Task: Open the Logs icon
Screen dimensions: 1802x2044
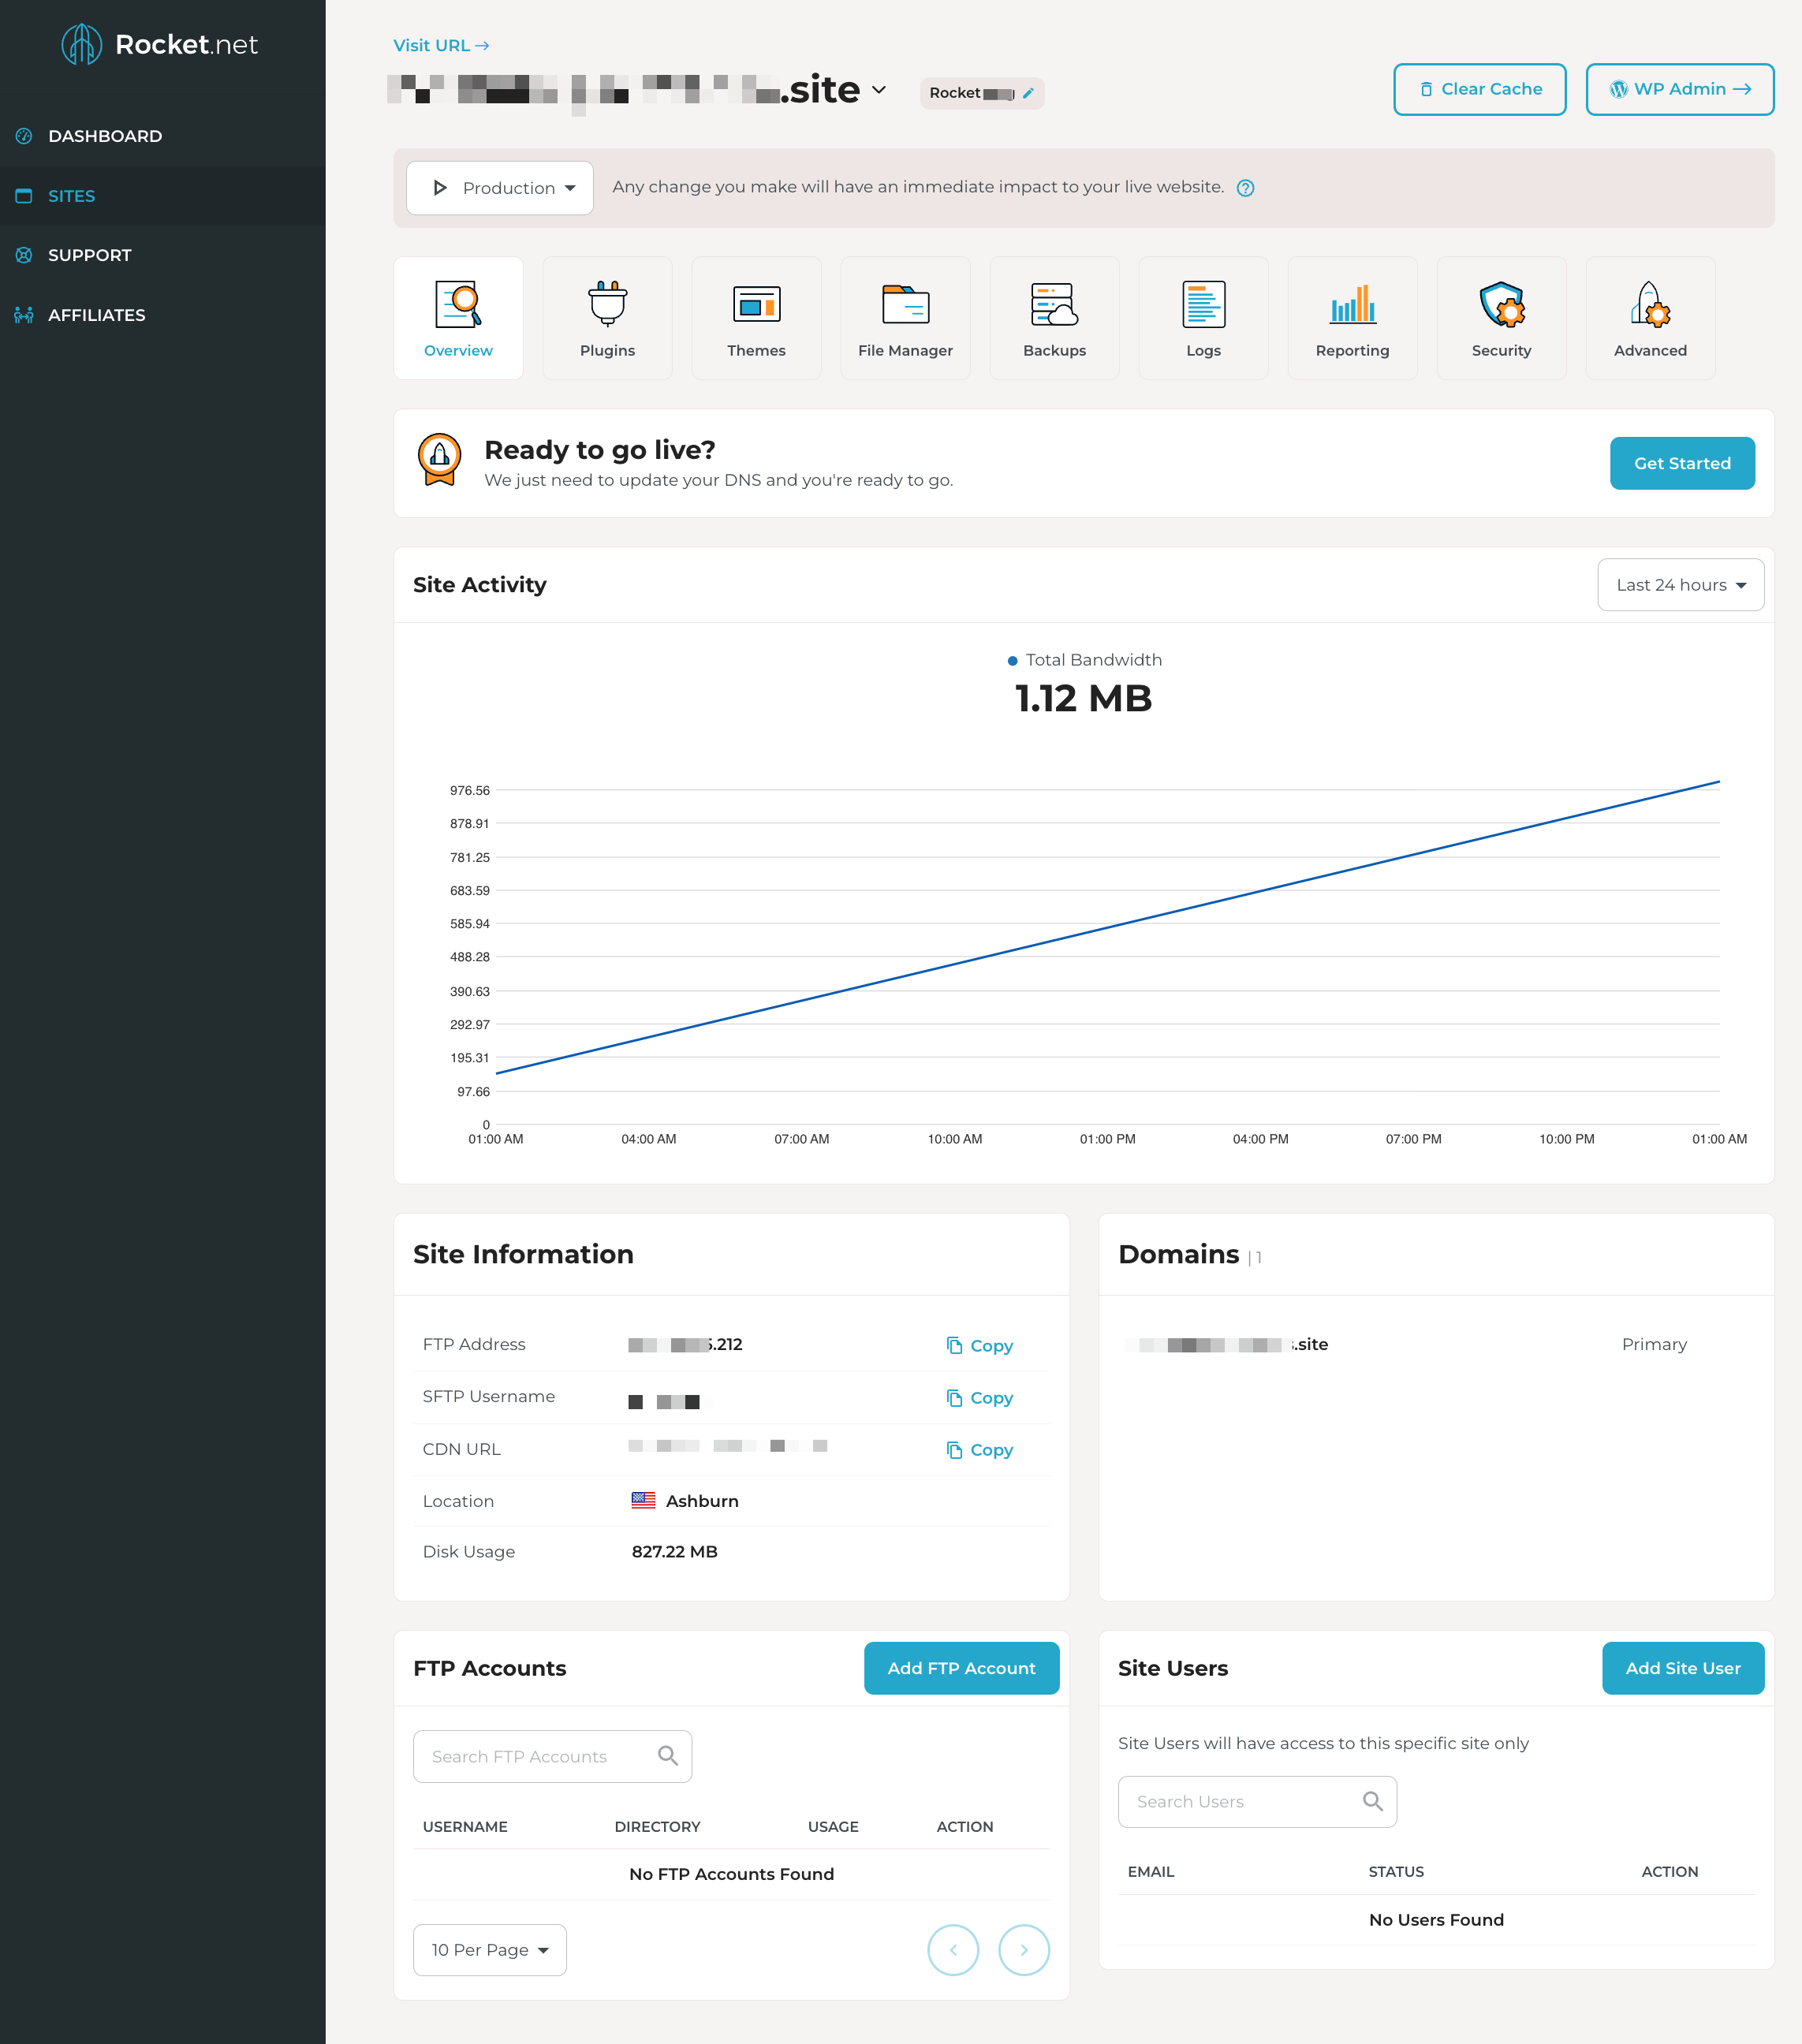Action: 1203,304
